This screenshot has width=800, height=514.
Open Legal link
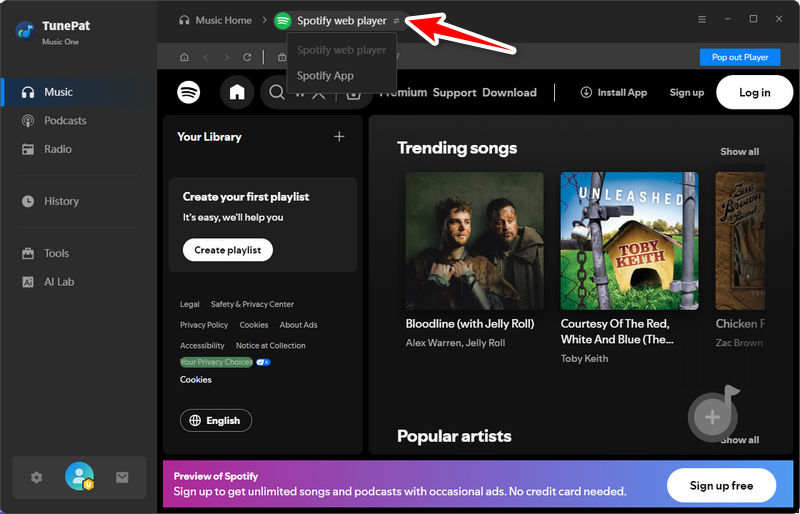[189, 304]
